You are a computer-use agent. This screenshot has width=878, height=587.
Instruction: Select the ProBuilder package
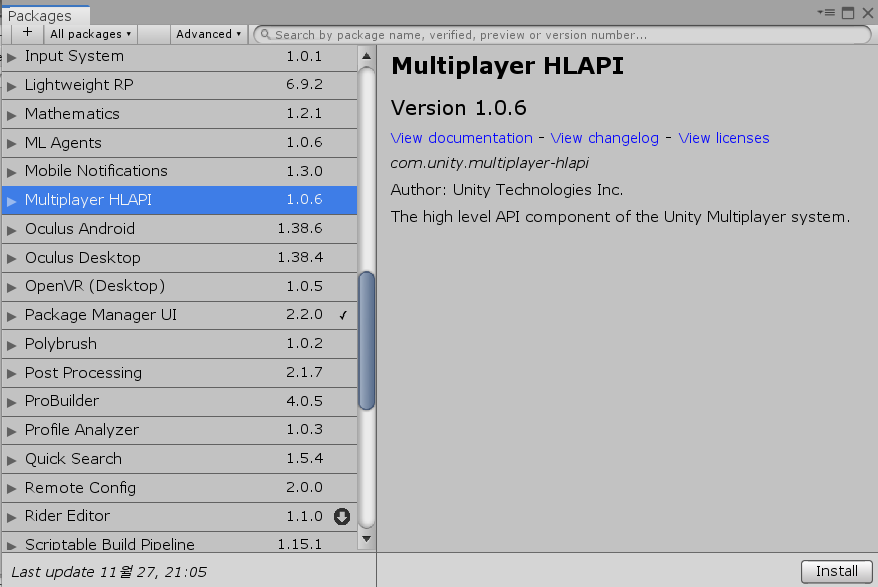pyautogui.click(x=179, y=402)
